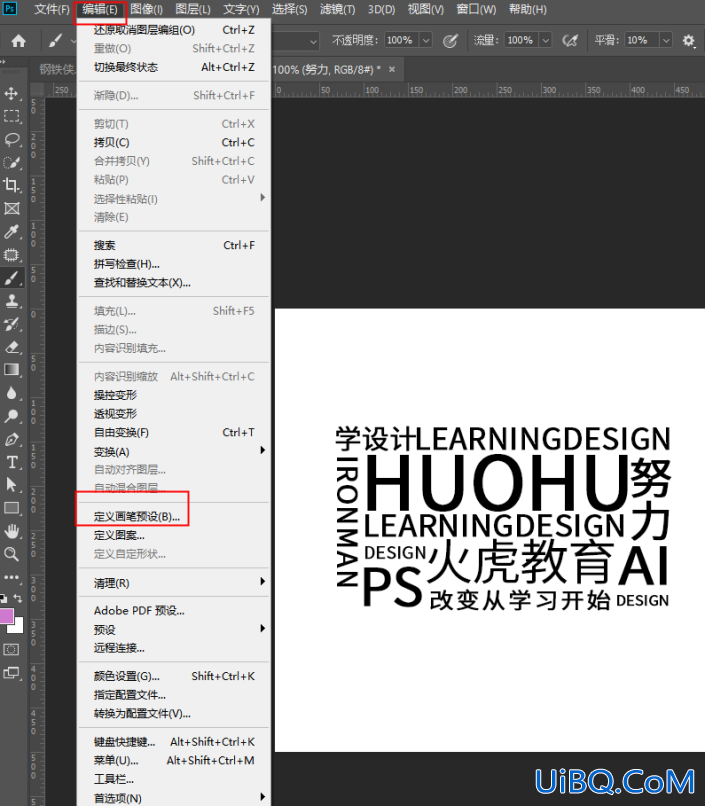Click the smoothing 10% value field
This screenshot has width=705, height=806.
click(642, 40)
